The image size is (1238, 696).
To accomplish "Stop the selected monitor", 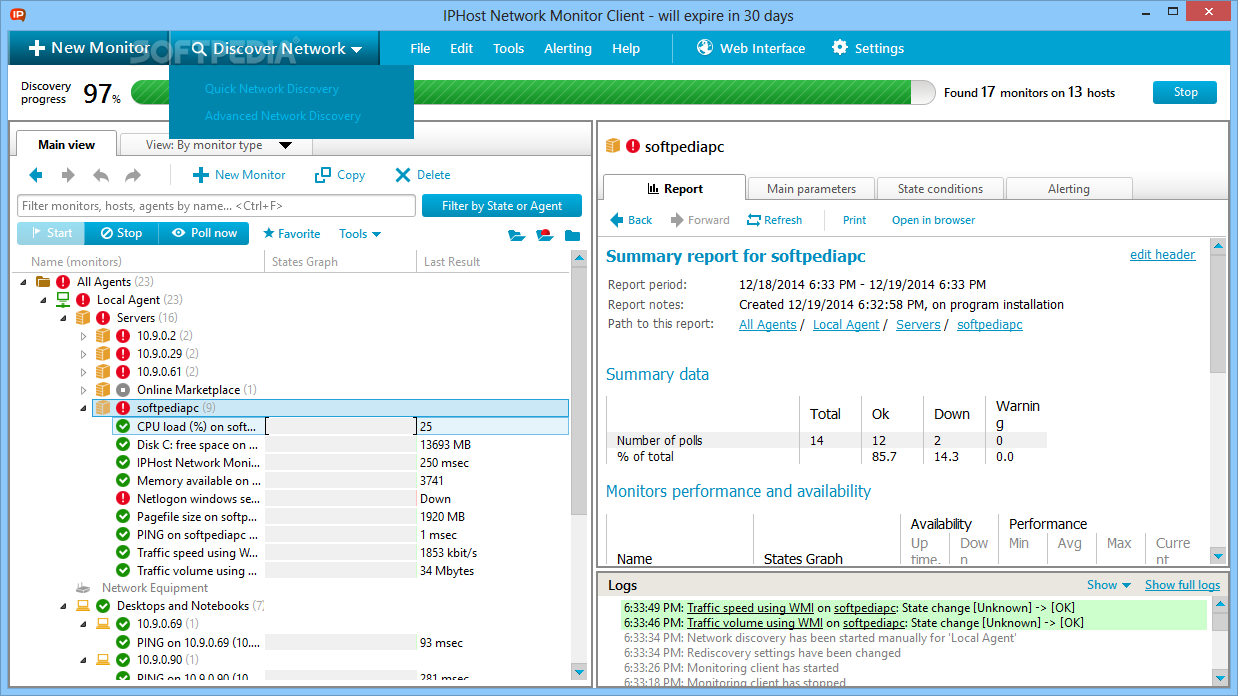I will tap(121, 233).
